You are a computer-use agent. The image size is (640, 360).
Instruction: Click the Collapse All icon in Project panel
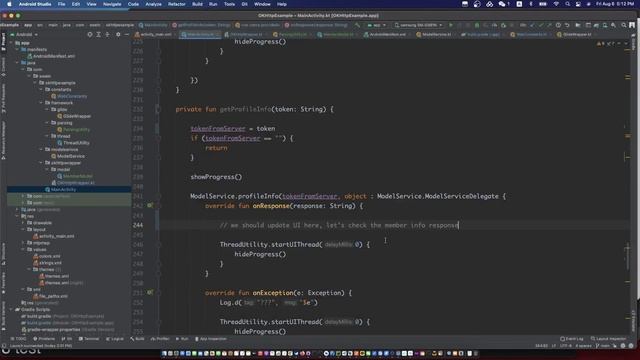click(x=107, y=35)
